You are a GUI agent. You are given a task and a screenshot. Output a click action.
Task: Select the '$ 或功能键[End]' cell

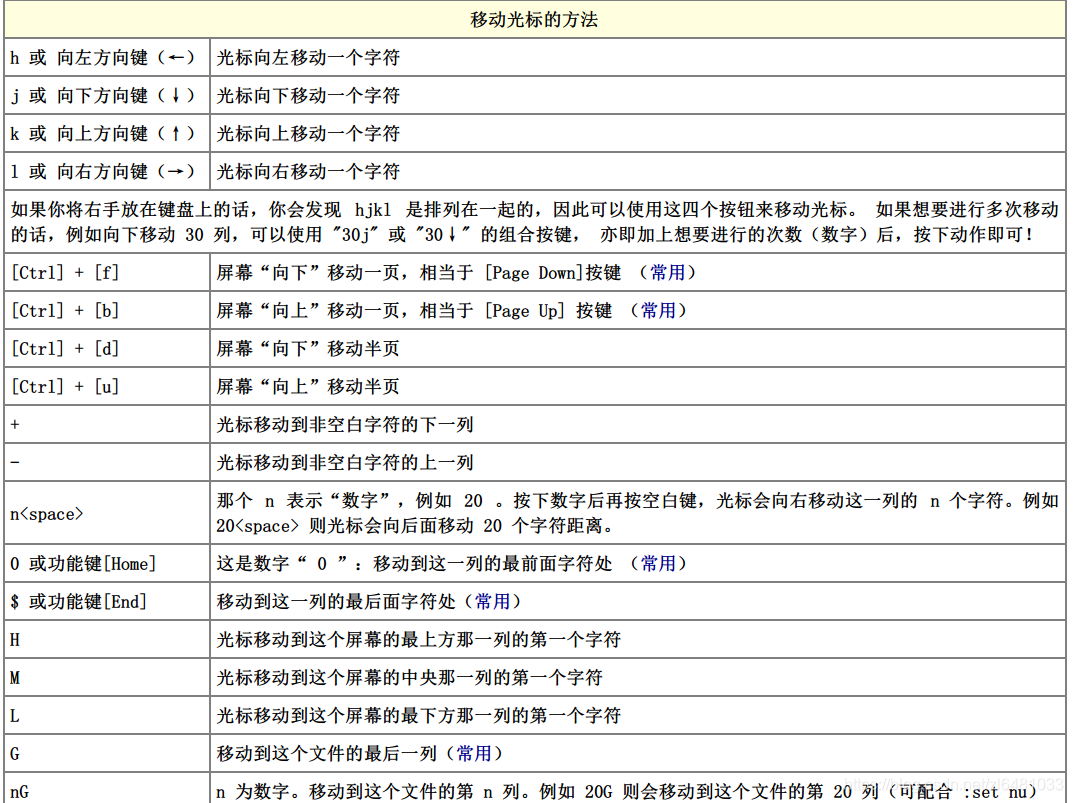coord(107,602)
